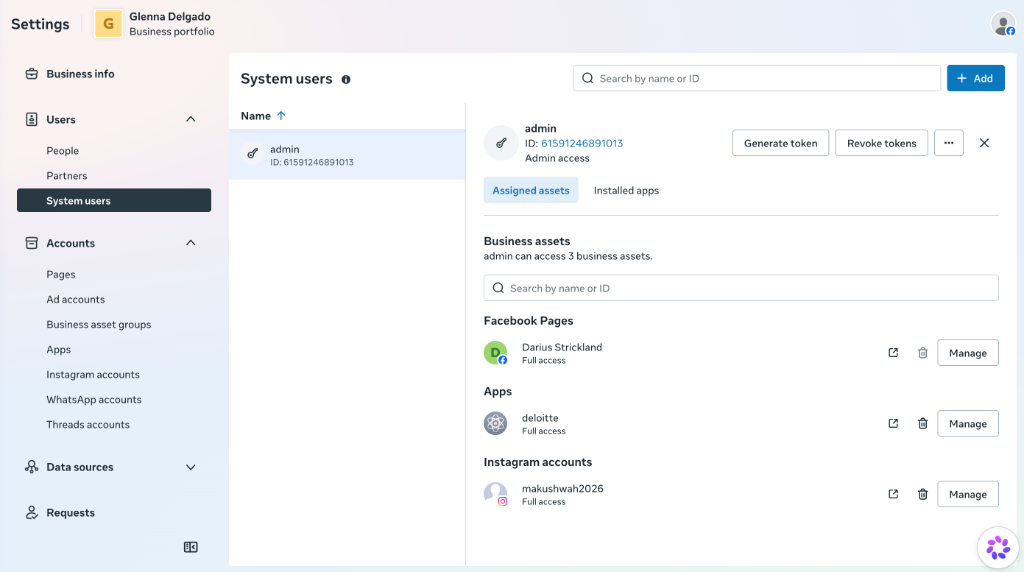Remove makushwah2026 with the trash icon
This screenshot has width=1024, height=572.
(923, 494)
